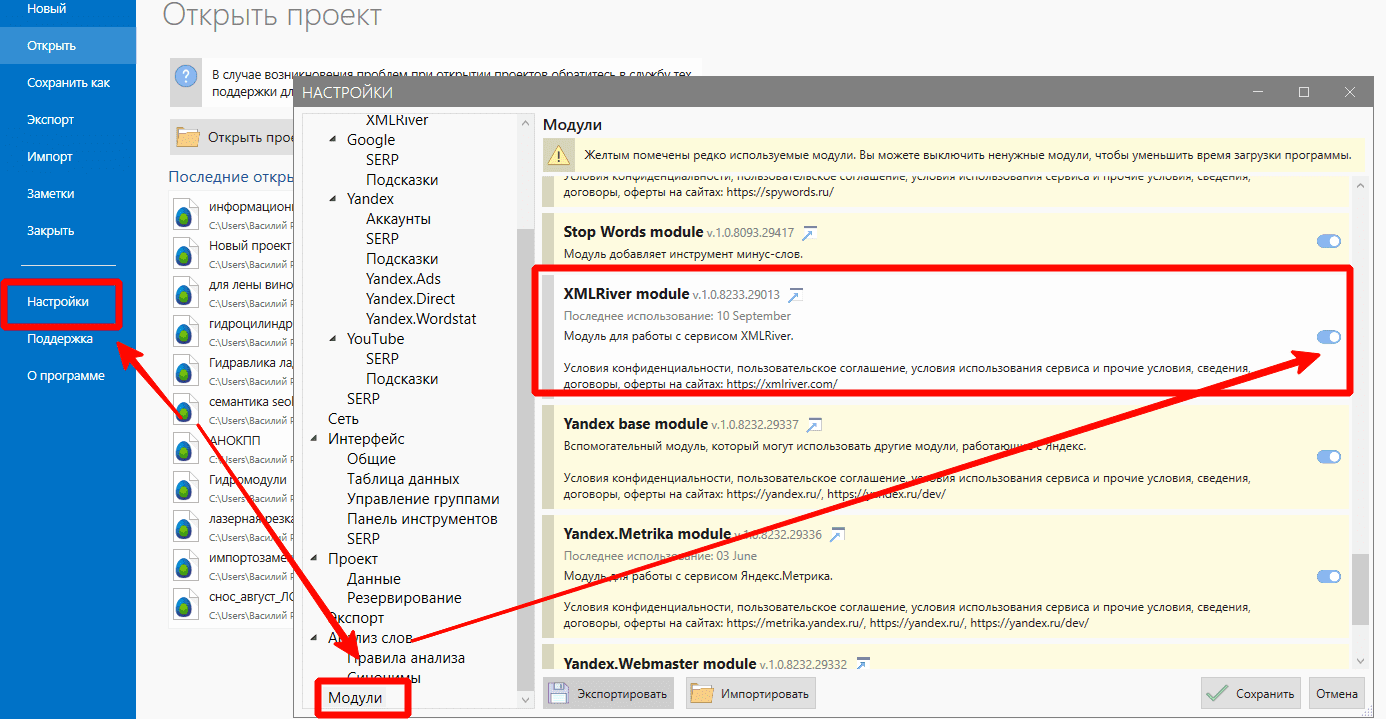Select Таблица данных in settings tree
The image size is (1386, 719).
(403, 479)
